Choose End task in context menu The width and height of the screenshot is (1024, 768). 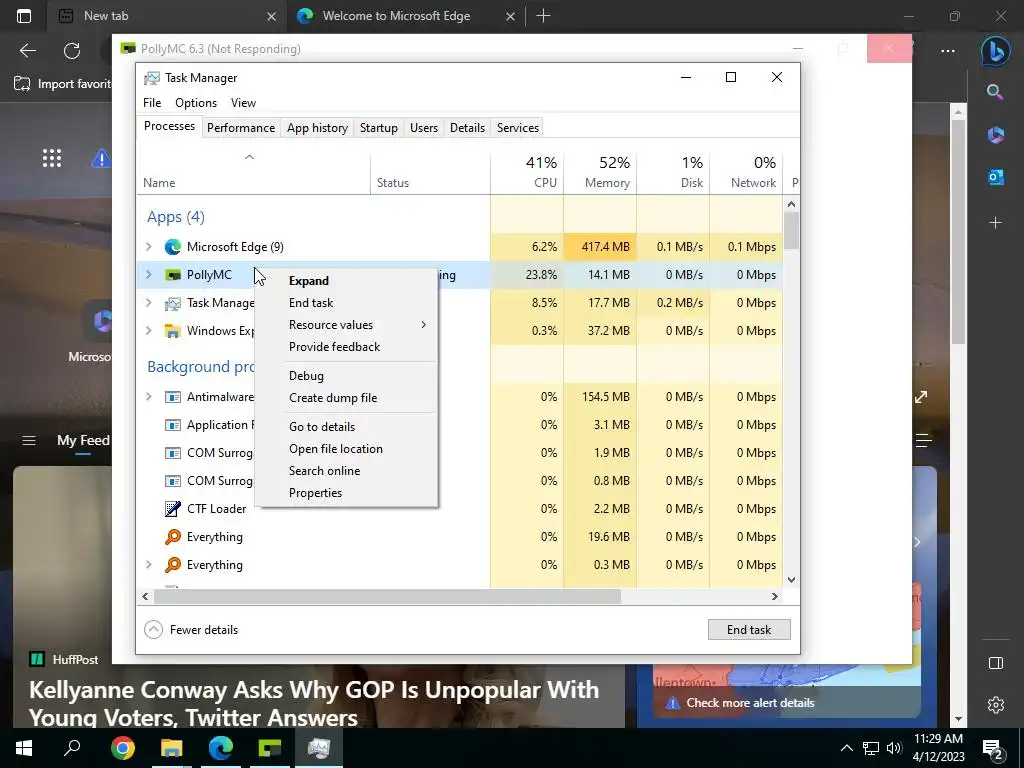coord(346,303)
